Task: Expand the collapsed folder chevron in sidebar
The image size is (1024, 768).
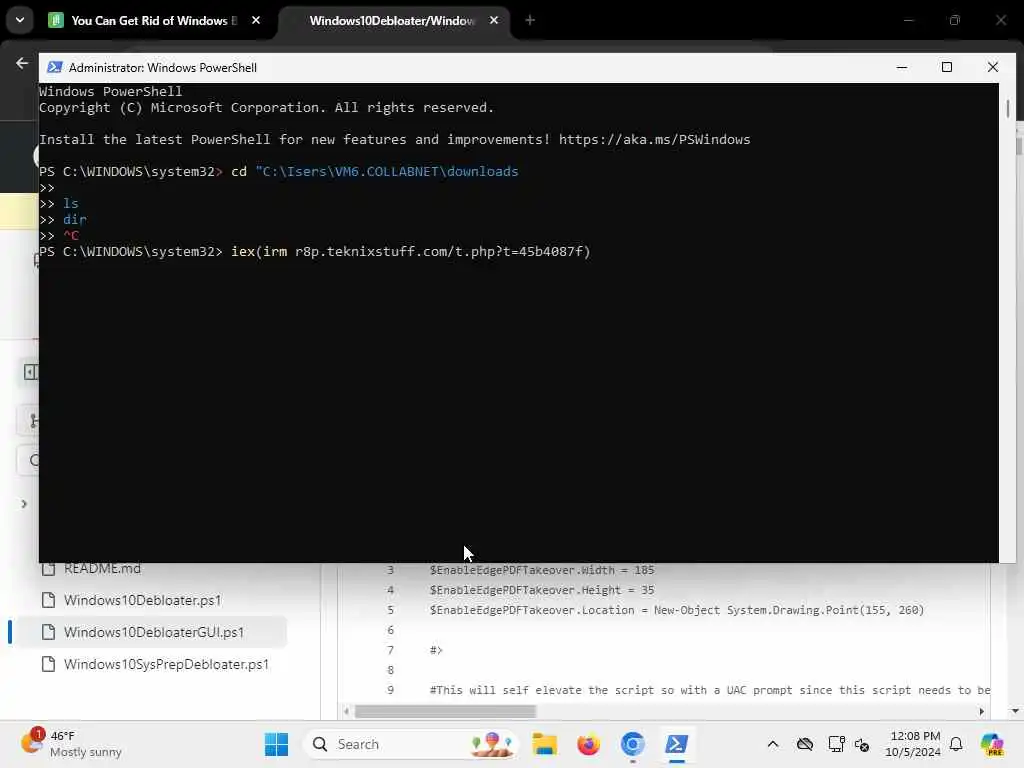Action: click(24, 504)
